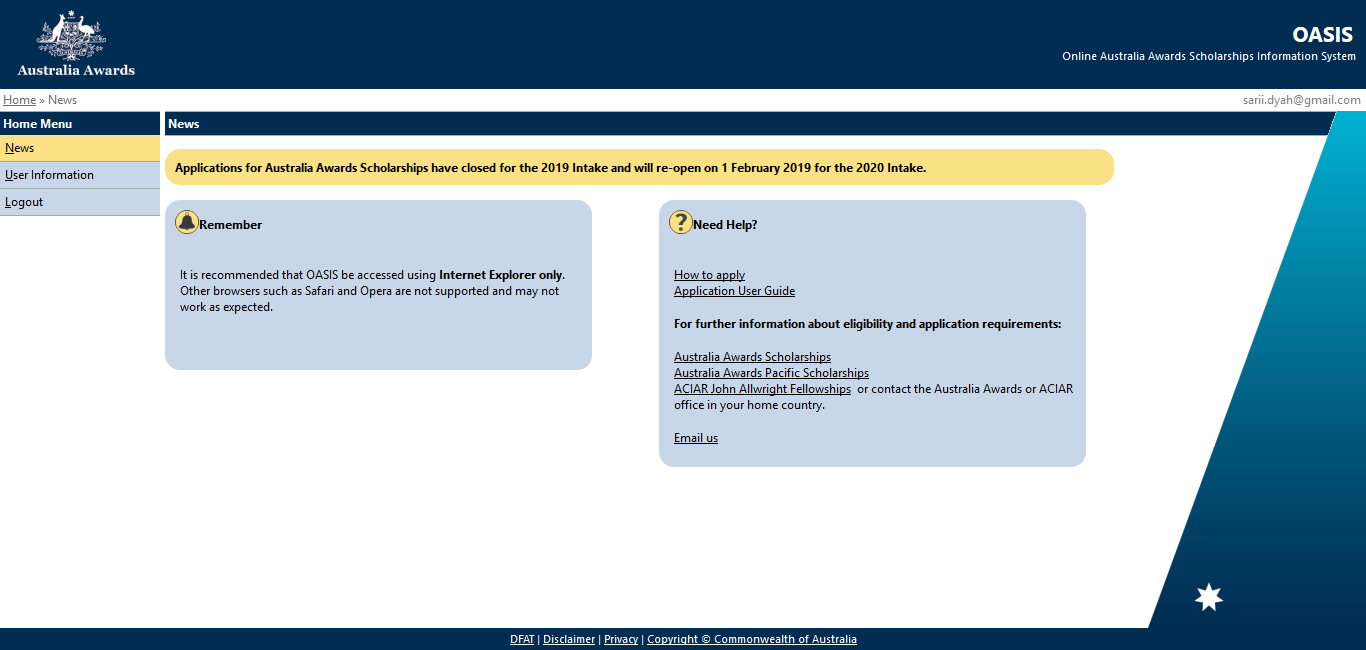Click the sarii.dyah@gmail.com account email text

[1301, 100]
